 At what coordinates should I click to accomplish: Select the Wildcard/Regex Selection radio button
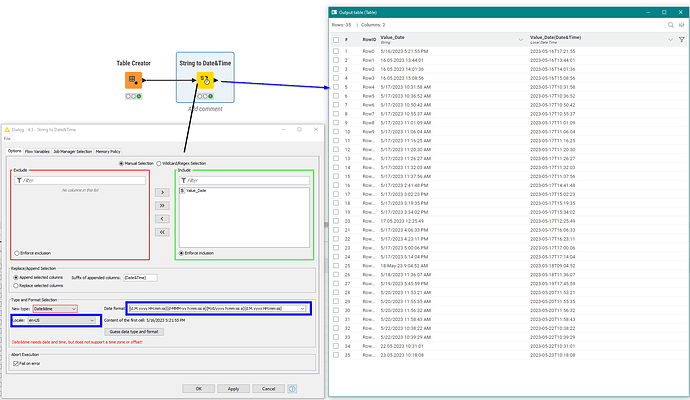click(159, 163)
